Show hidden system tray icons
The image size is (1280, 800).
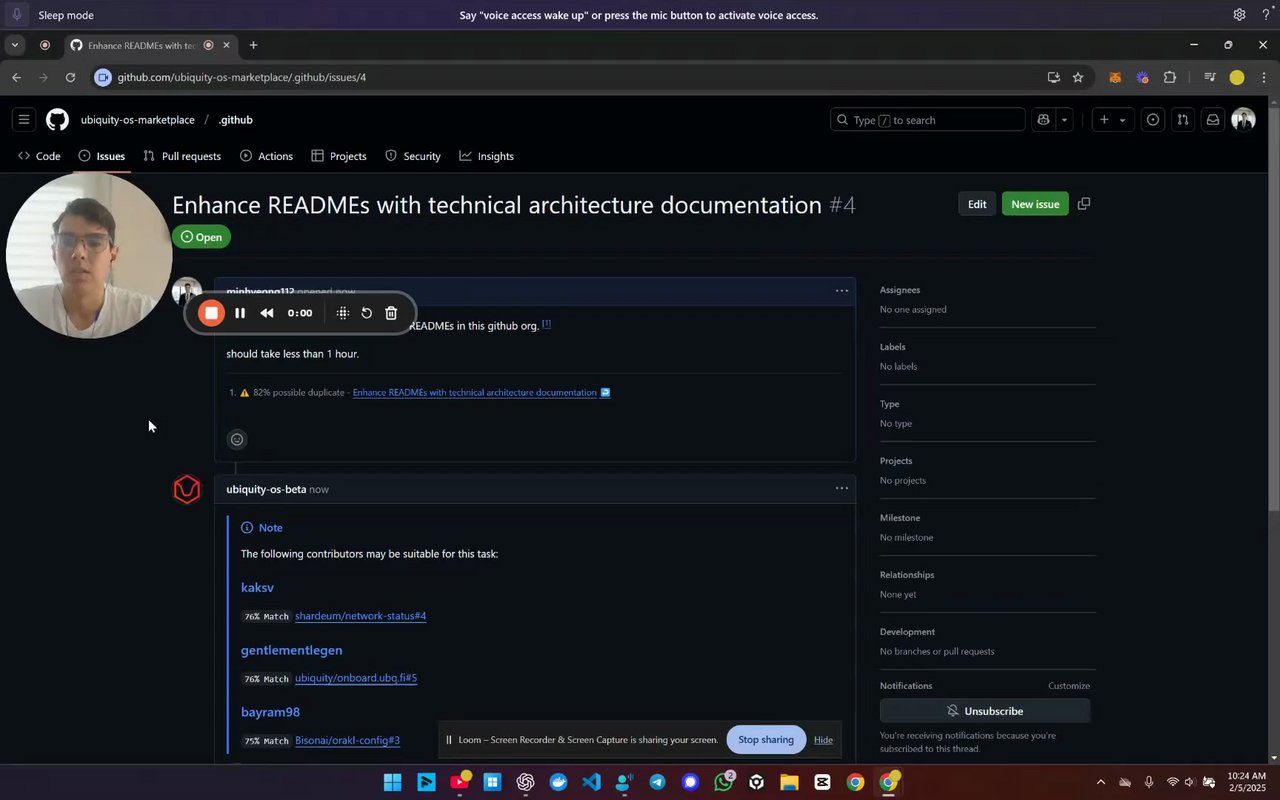tap(1101, 782)
